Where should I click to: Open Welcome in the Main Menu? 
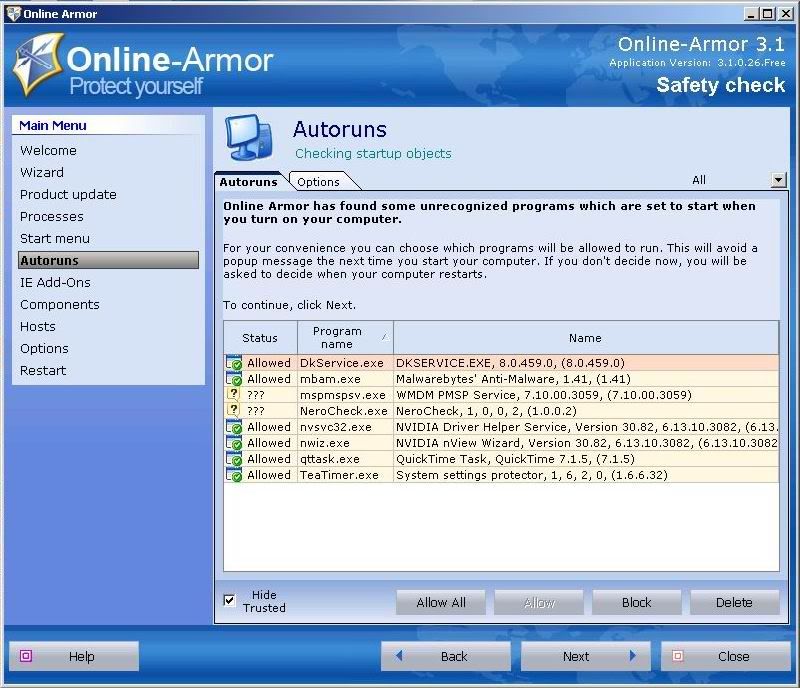click(x=48, y=151)
